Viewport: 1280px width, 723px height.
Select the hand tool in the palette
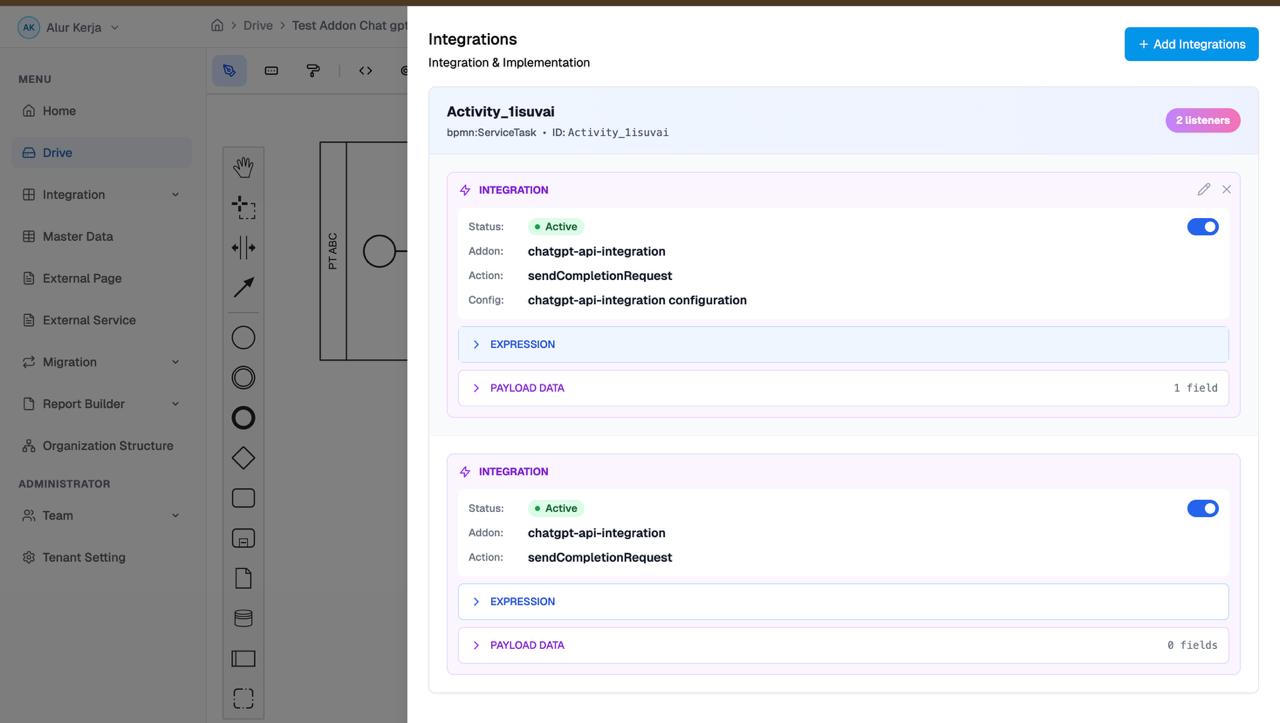243,166
